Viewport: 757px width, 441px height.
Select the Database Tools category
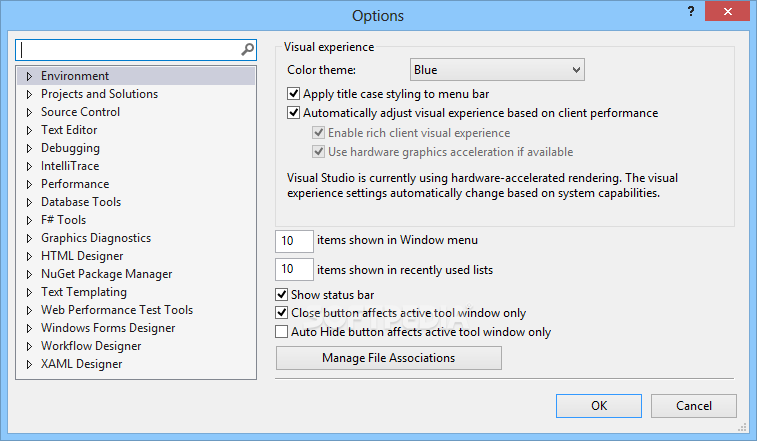pos(81,201)
